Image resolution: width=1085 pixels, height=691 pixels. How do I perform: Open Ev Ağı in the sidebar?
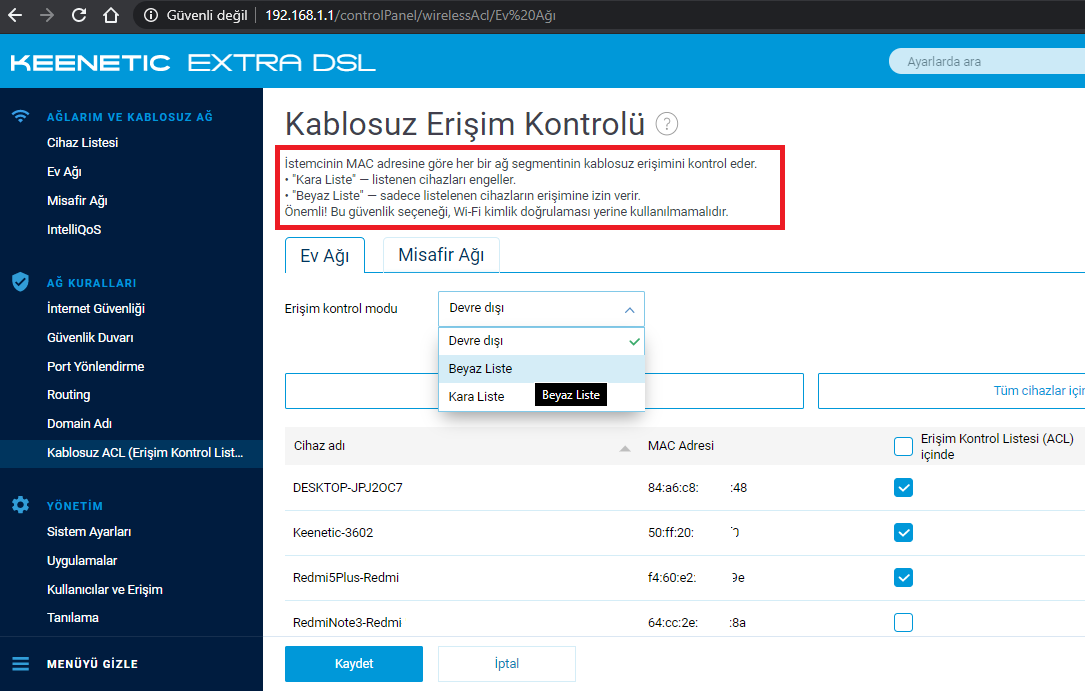point(64,172)
